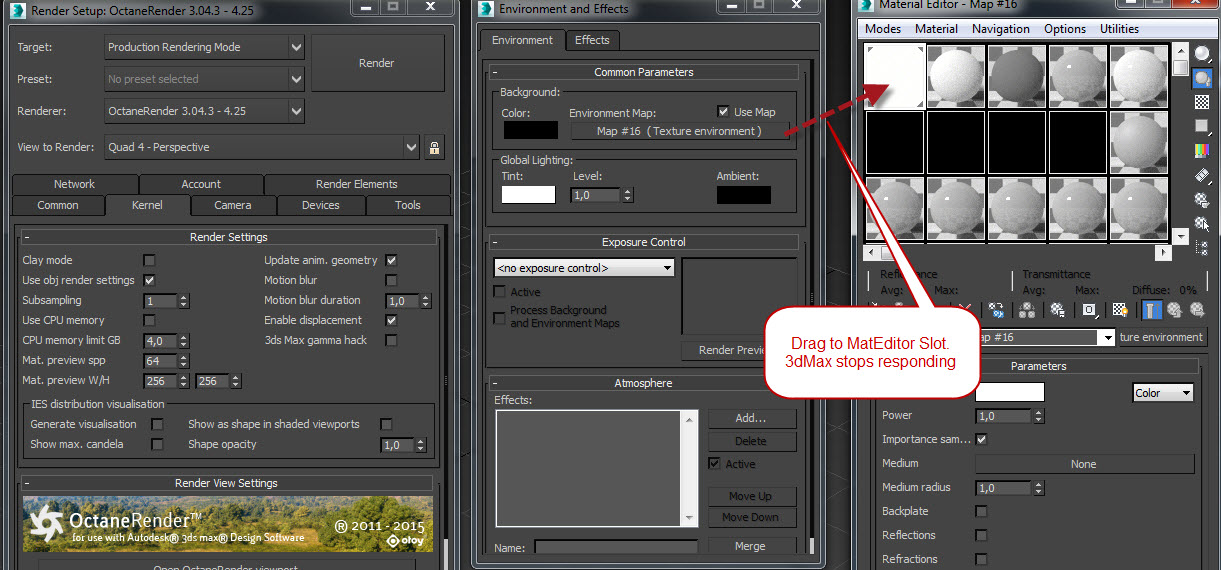Enable the Motion blur checkbox
The width and height of the screenshot is (1221, 570).
click(391, 280)
